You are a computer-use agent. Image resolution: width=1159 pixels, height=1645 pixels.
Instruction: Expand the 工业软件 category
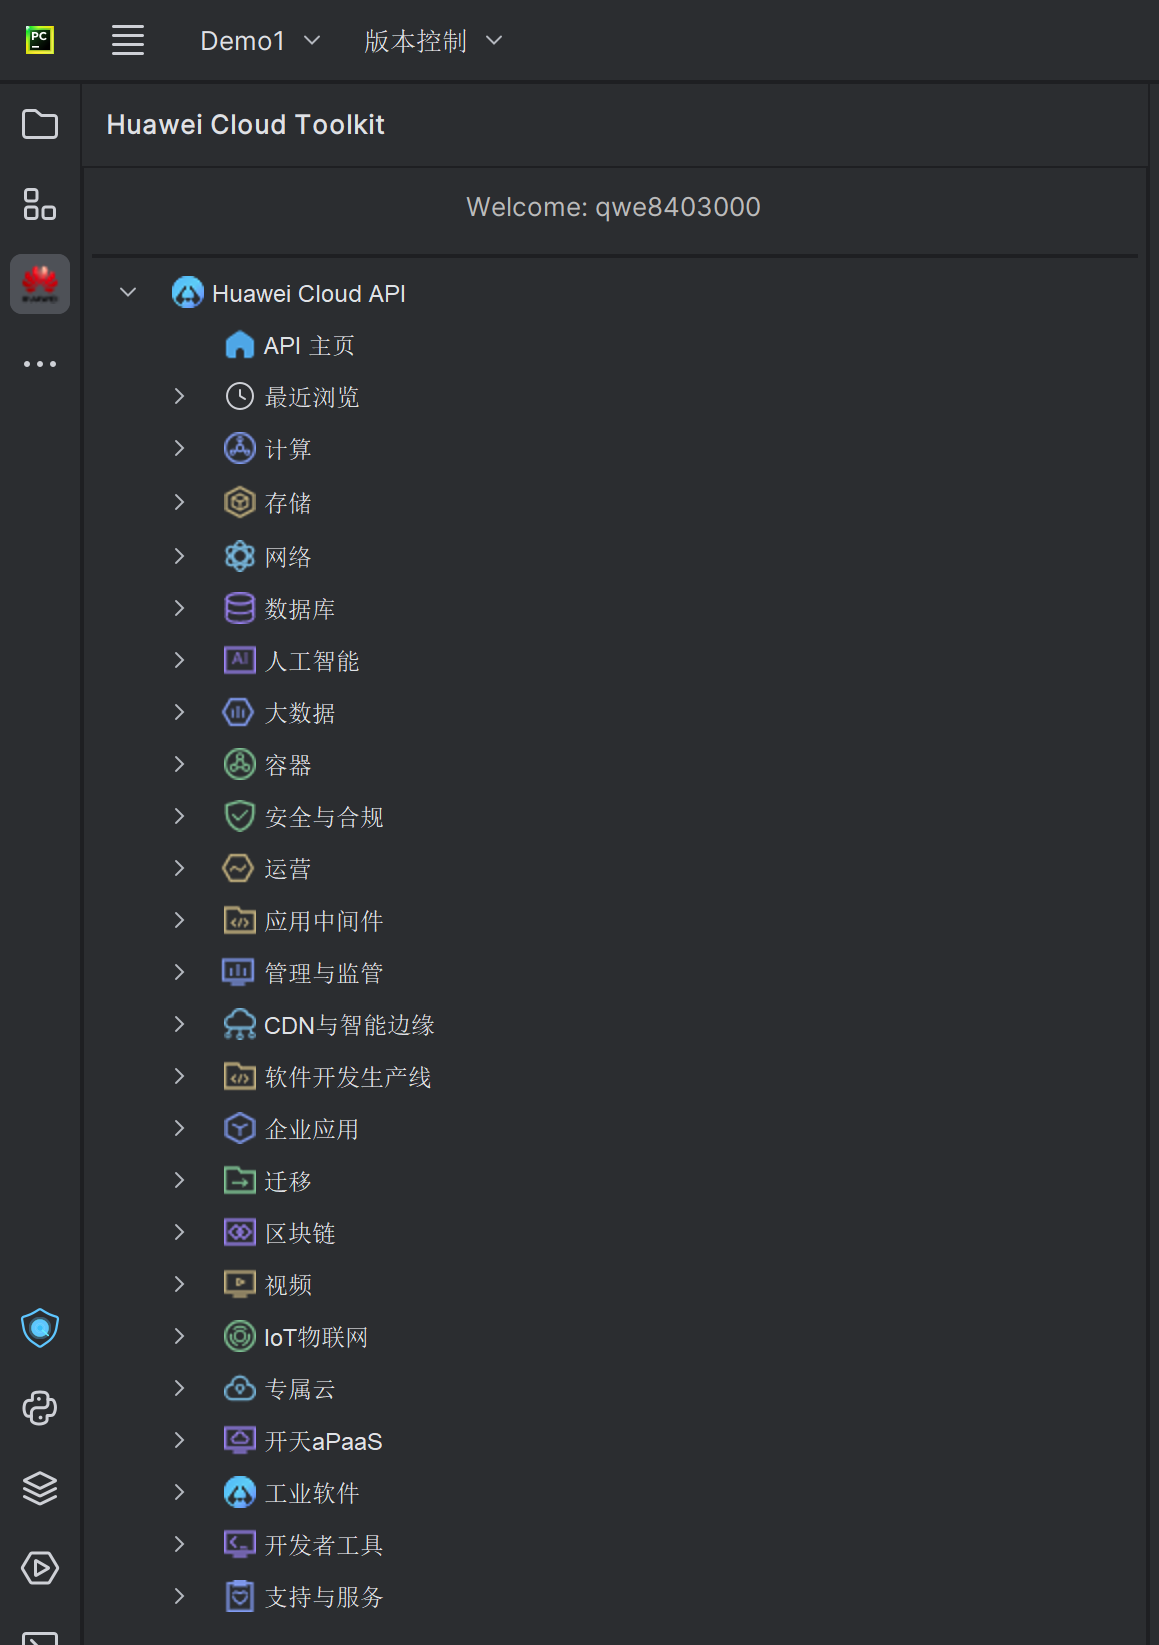[x=179, y=1493]
